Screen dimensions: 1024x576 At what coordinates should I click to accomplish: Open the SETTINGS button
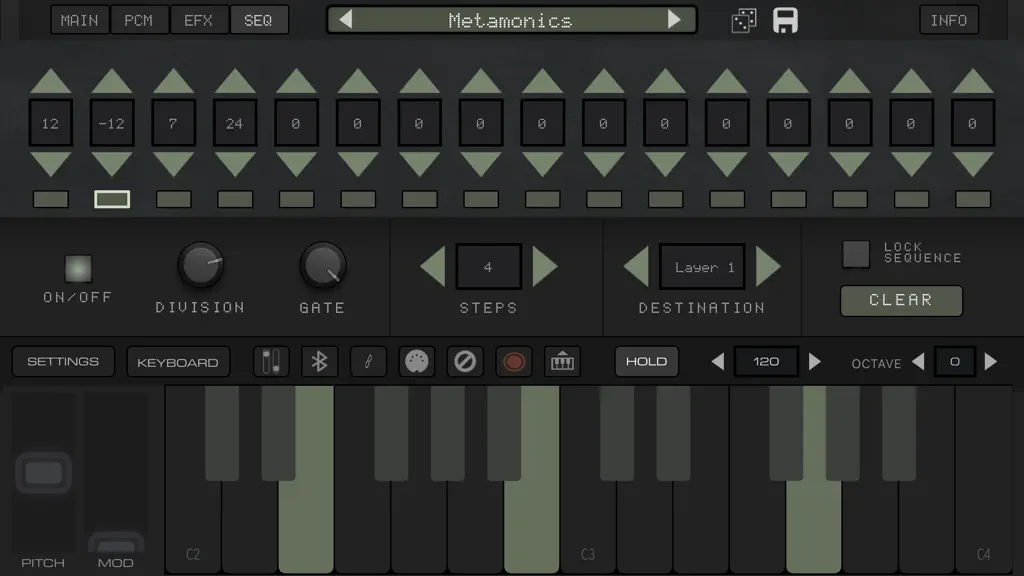63,361
